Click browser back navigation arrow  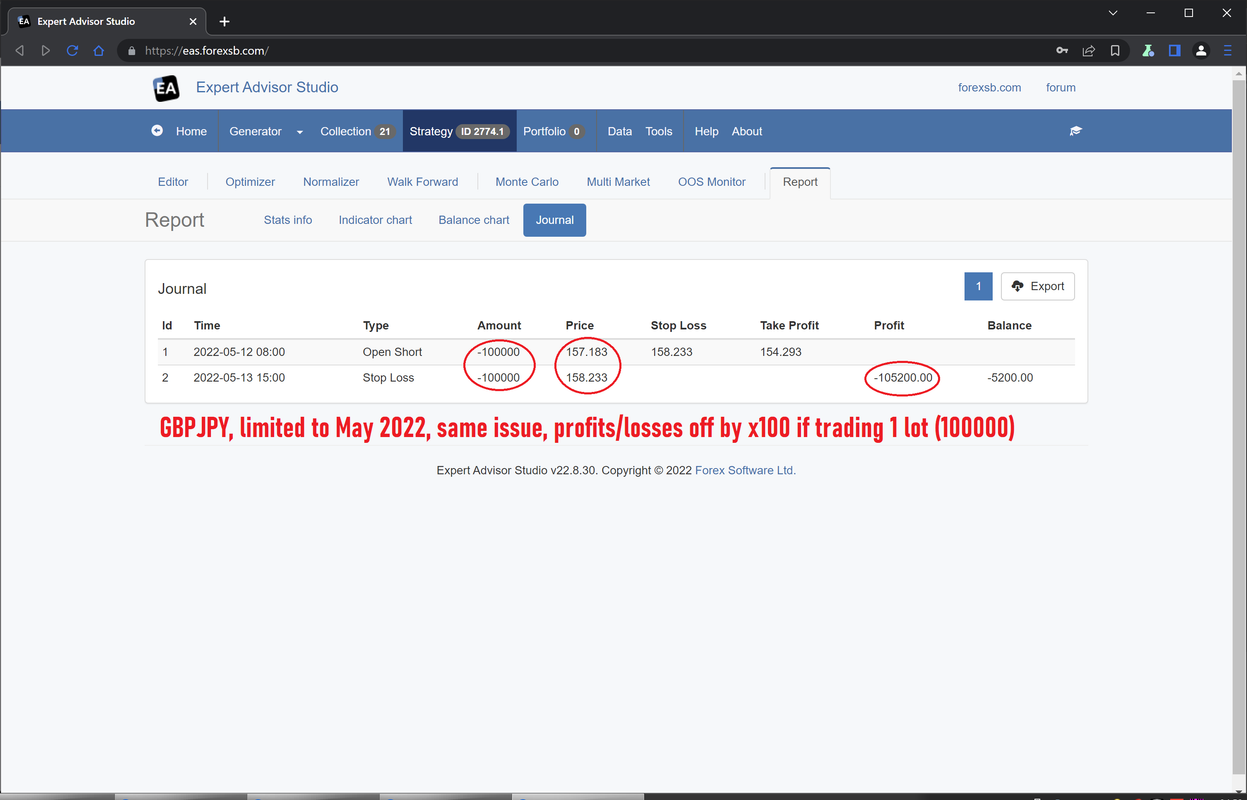pyautogui.click(x=19, y=50)
